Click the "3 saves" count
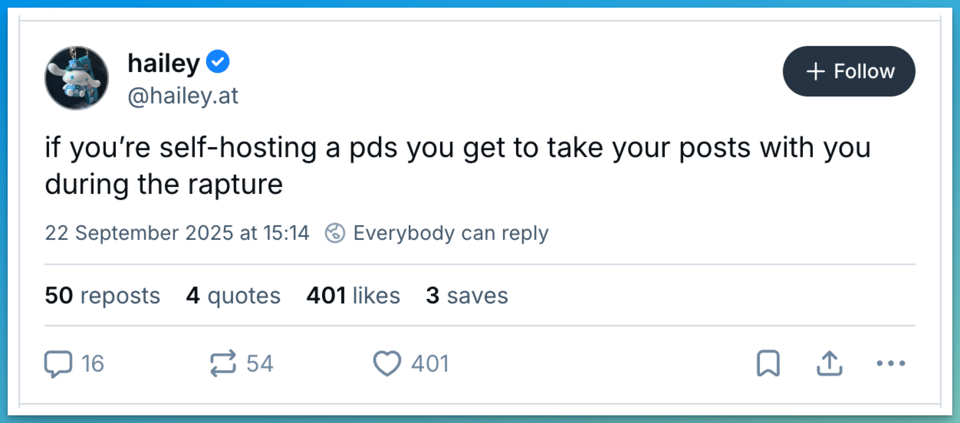Screen dimensions: 960x423 (x=466, y=296)
